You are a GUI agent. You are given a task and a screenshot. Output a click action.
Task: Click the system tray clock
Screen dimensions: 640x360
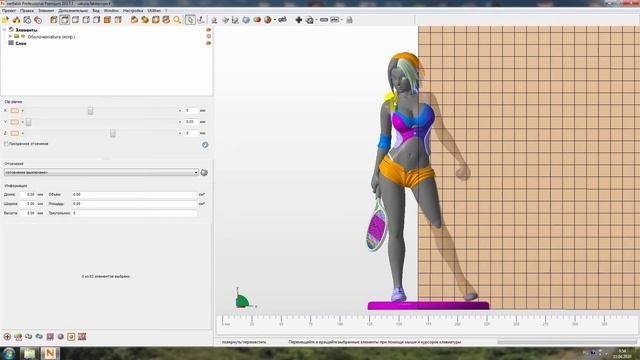point(622,353)
